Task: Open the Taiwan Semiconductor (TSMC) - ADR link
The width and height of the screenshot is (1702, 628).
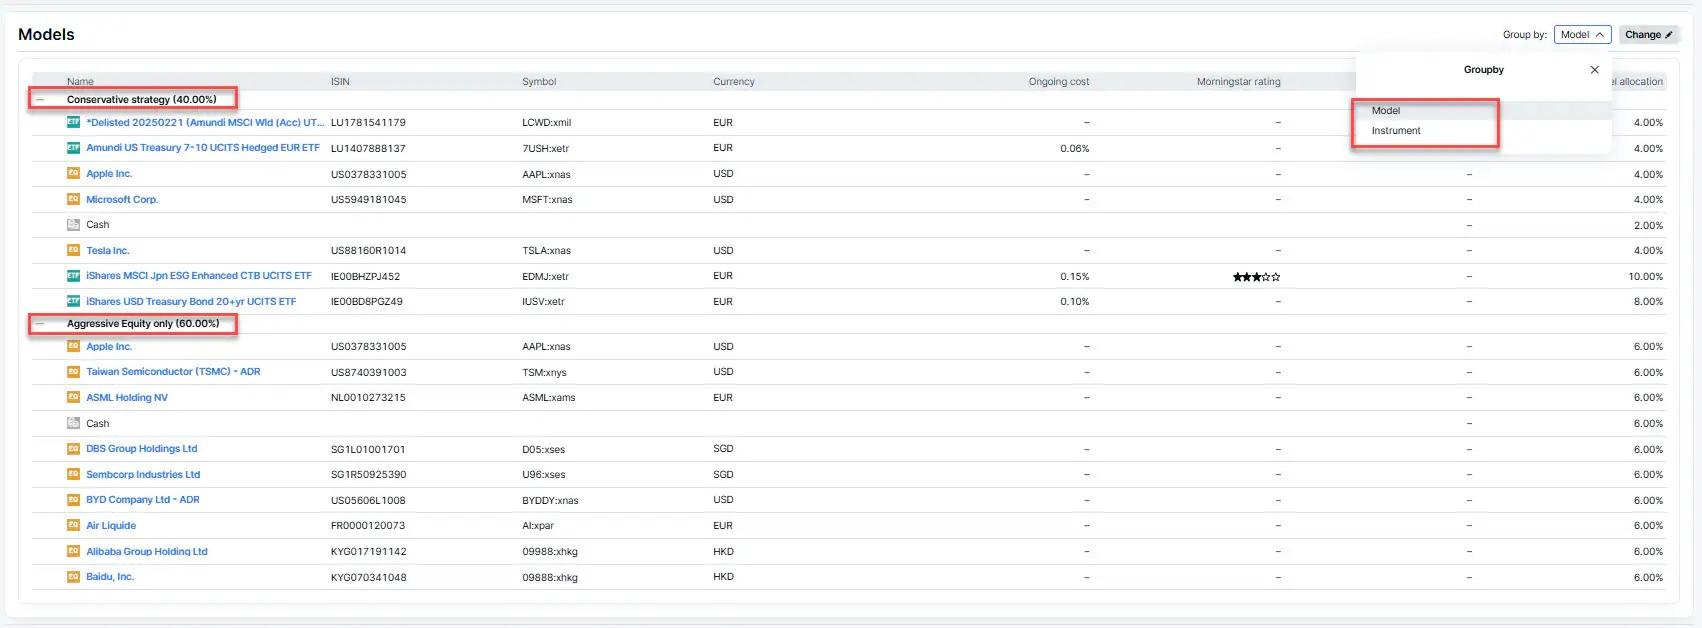Action: click(x=173, y=372)
